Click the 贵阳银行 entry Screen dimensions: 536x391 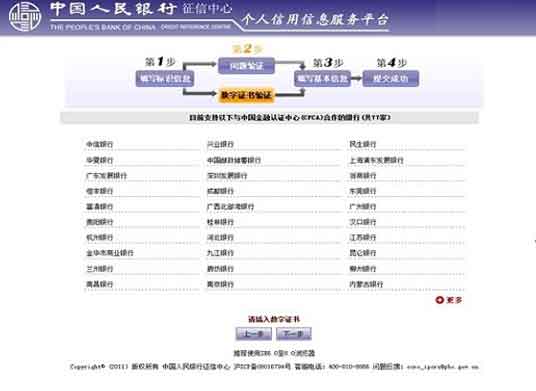[x=99, y=222]
